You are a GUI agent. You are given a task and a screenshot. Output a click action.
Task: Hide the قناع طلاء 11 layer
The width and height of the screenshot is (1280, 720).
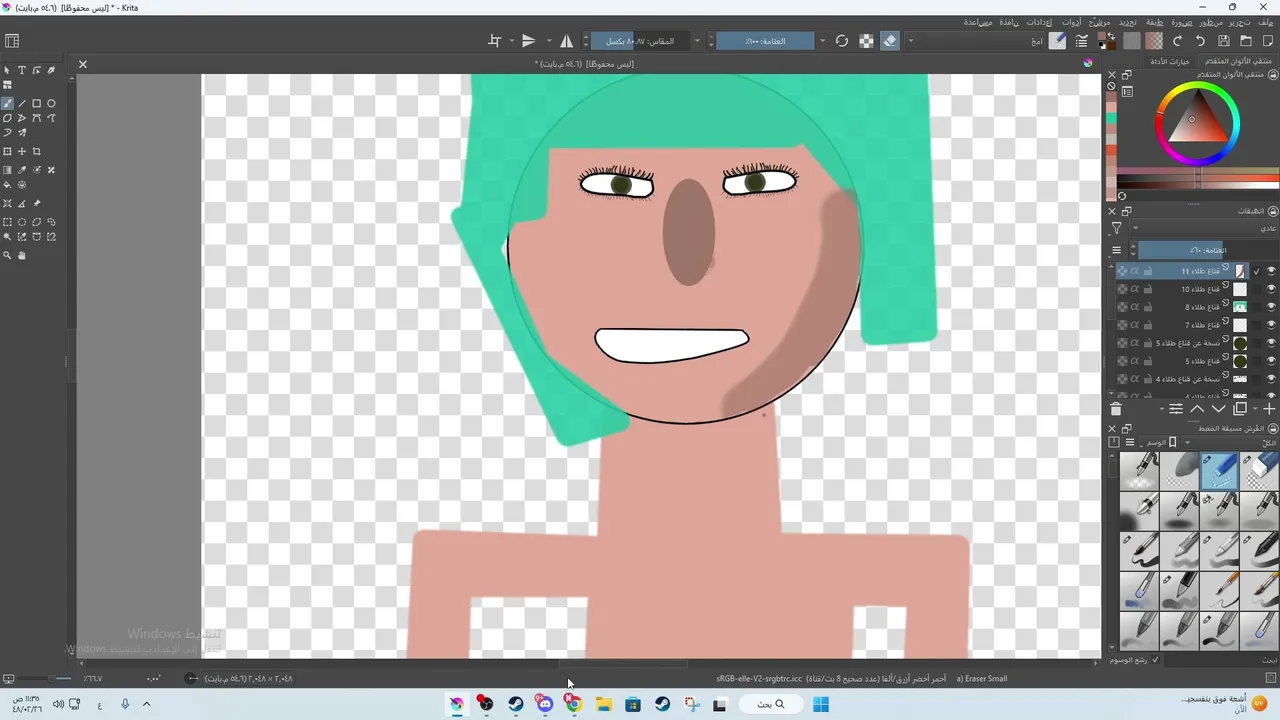click(x=1271, y=271)
